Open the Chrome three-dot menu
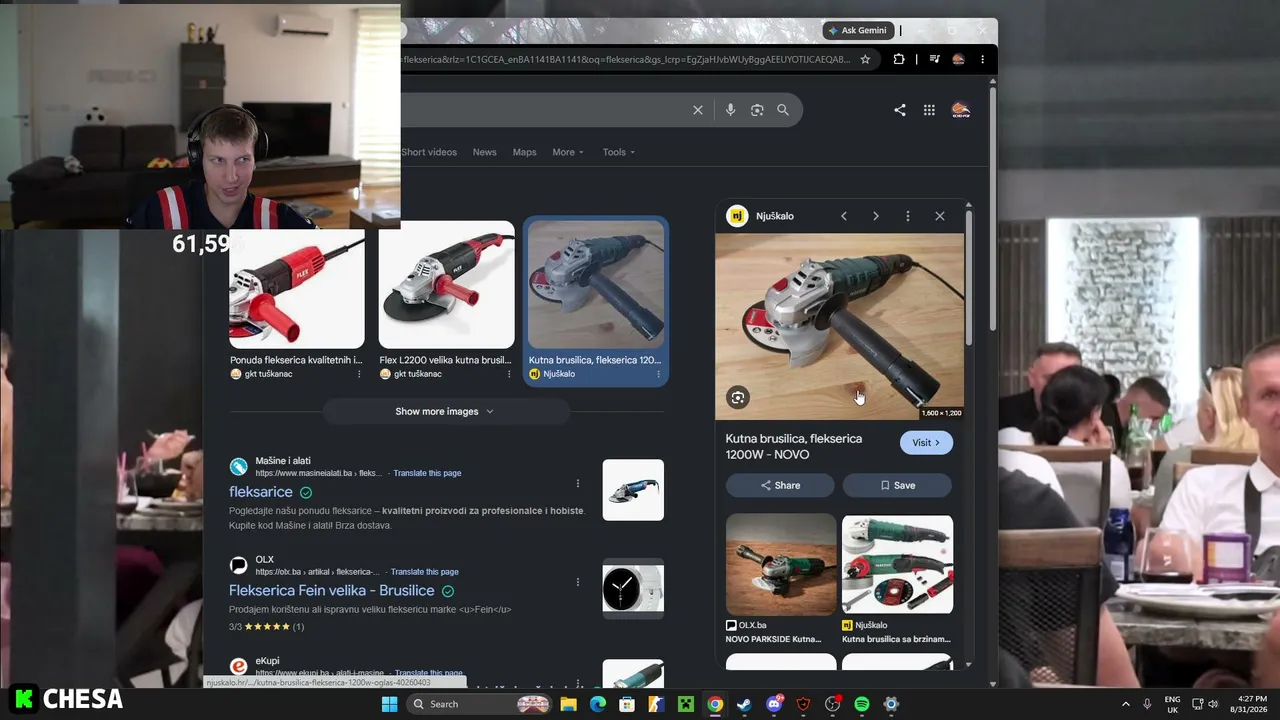Image resolution: width=1280 pixels, height=720 pixels. [x=982, y=59]
